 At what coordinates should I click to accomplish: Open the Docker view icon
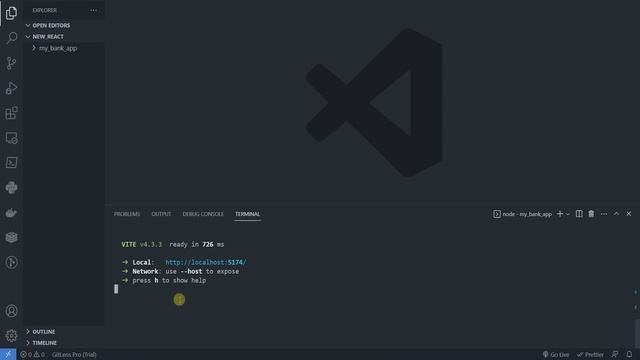point(11,212)
